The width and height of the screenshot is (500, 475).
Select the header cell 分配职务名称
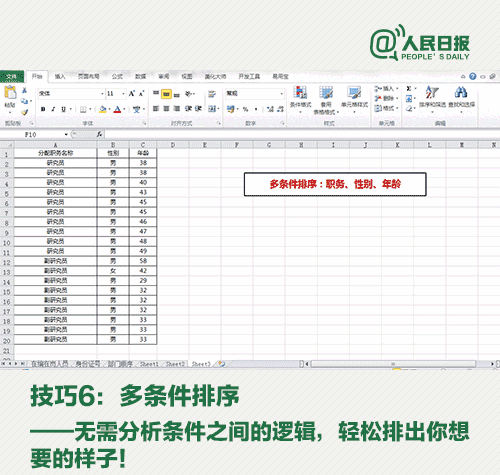pyautogui.click(x=56, y=153)
